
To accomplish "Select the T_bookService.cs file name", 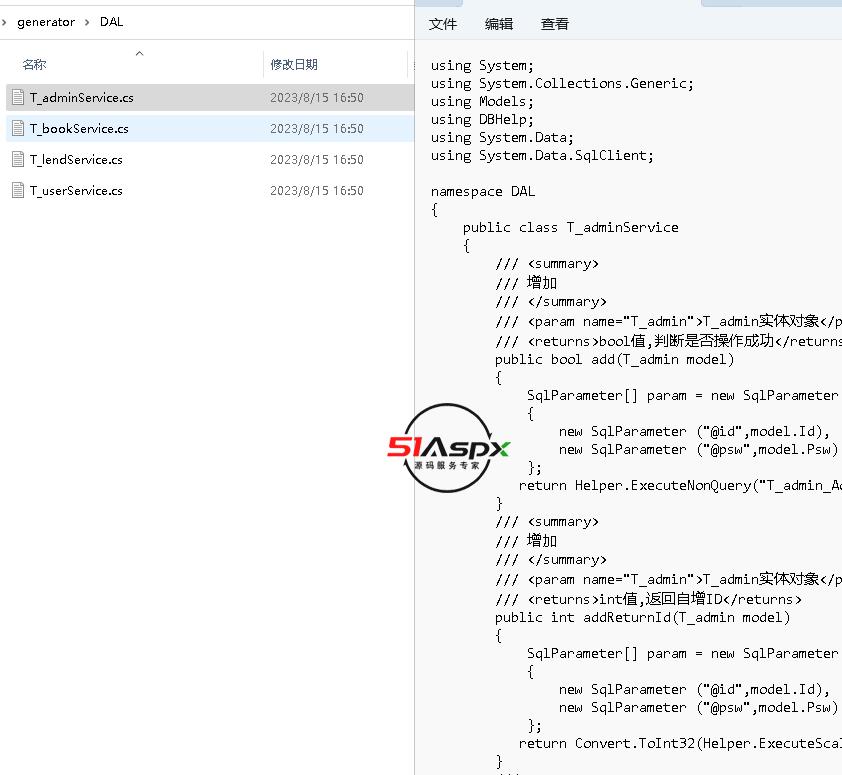I will (x=79, y=128).
